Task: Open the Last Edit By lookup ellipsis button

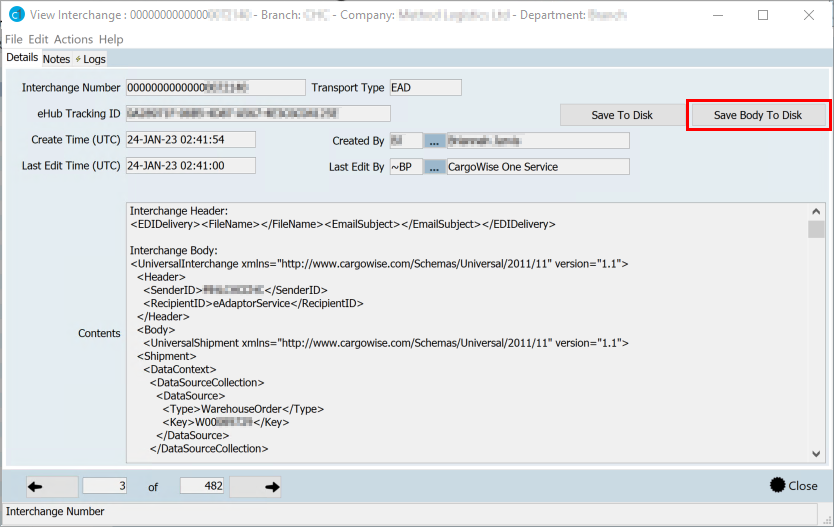Action: (435, 167)
